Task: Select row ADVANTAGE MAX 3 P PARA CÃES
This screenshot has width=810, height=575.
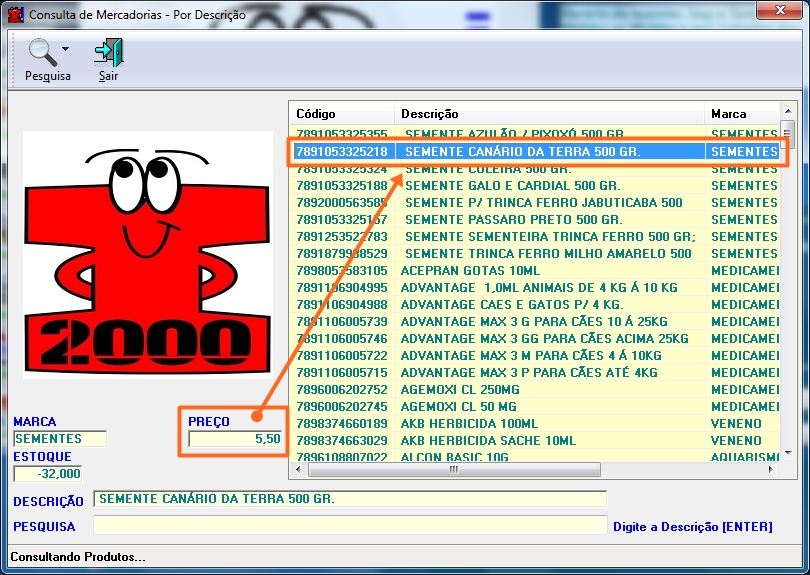Action: [536, 372]
